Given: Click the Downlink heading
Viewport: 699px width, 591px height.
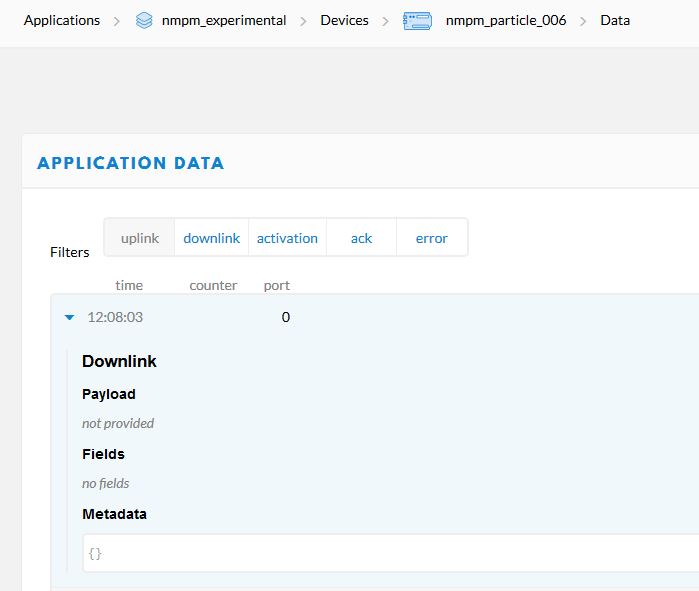Looking at the screenshot, I should click(119, 361).
